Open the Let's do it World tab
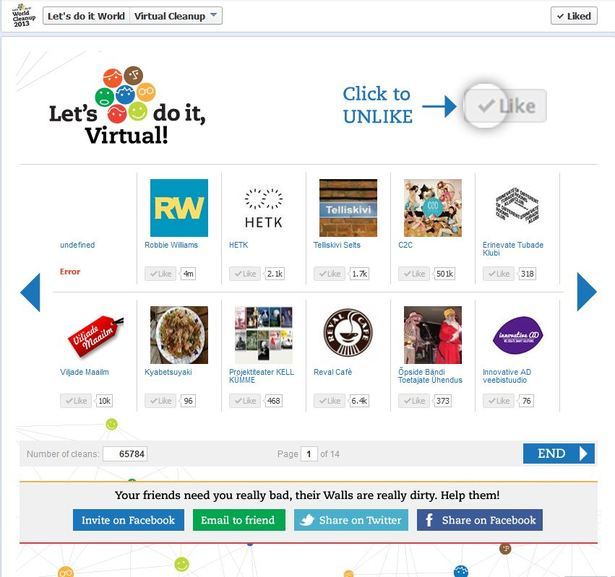This screenshot has height=577, width=615. pos(86,16)
